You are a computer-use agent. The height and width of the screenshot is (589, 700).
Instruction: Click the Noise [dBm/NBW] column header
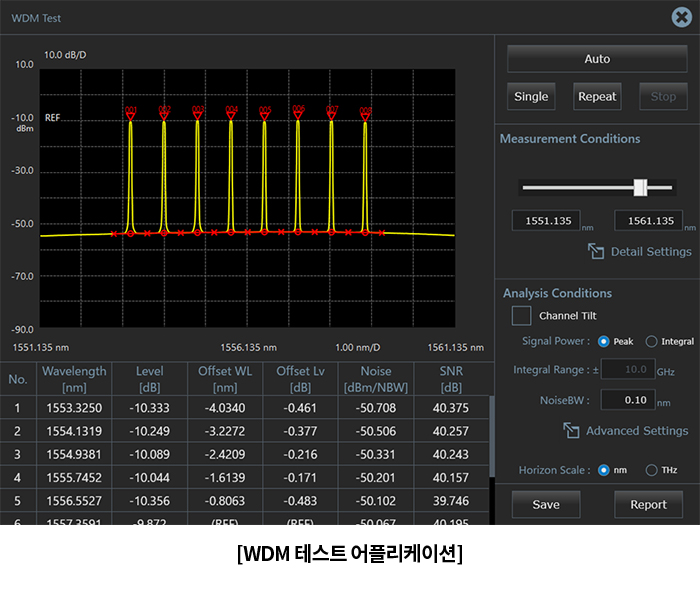point(376,379)
